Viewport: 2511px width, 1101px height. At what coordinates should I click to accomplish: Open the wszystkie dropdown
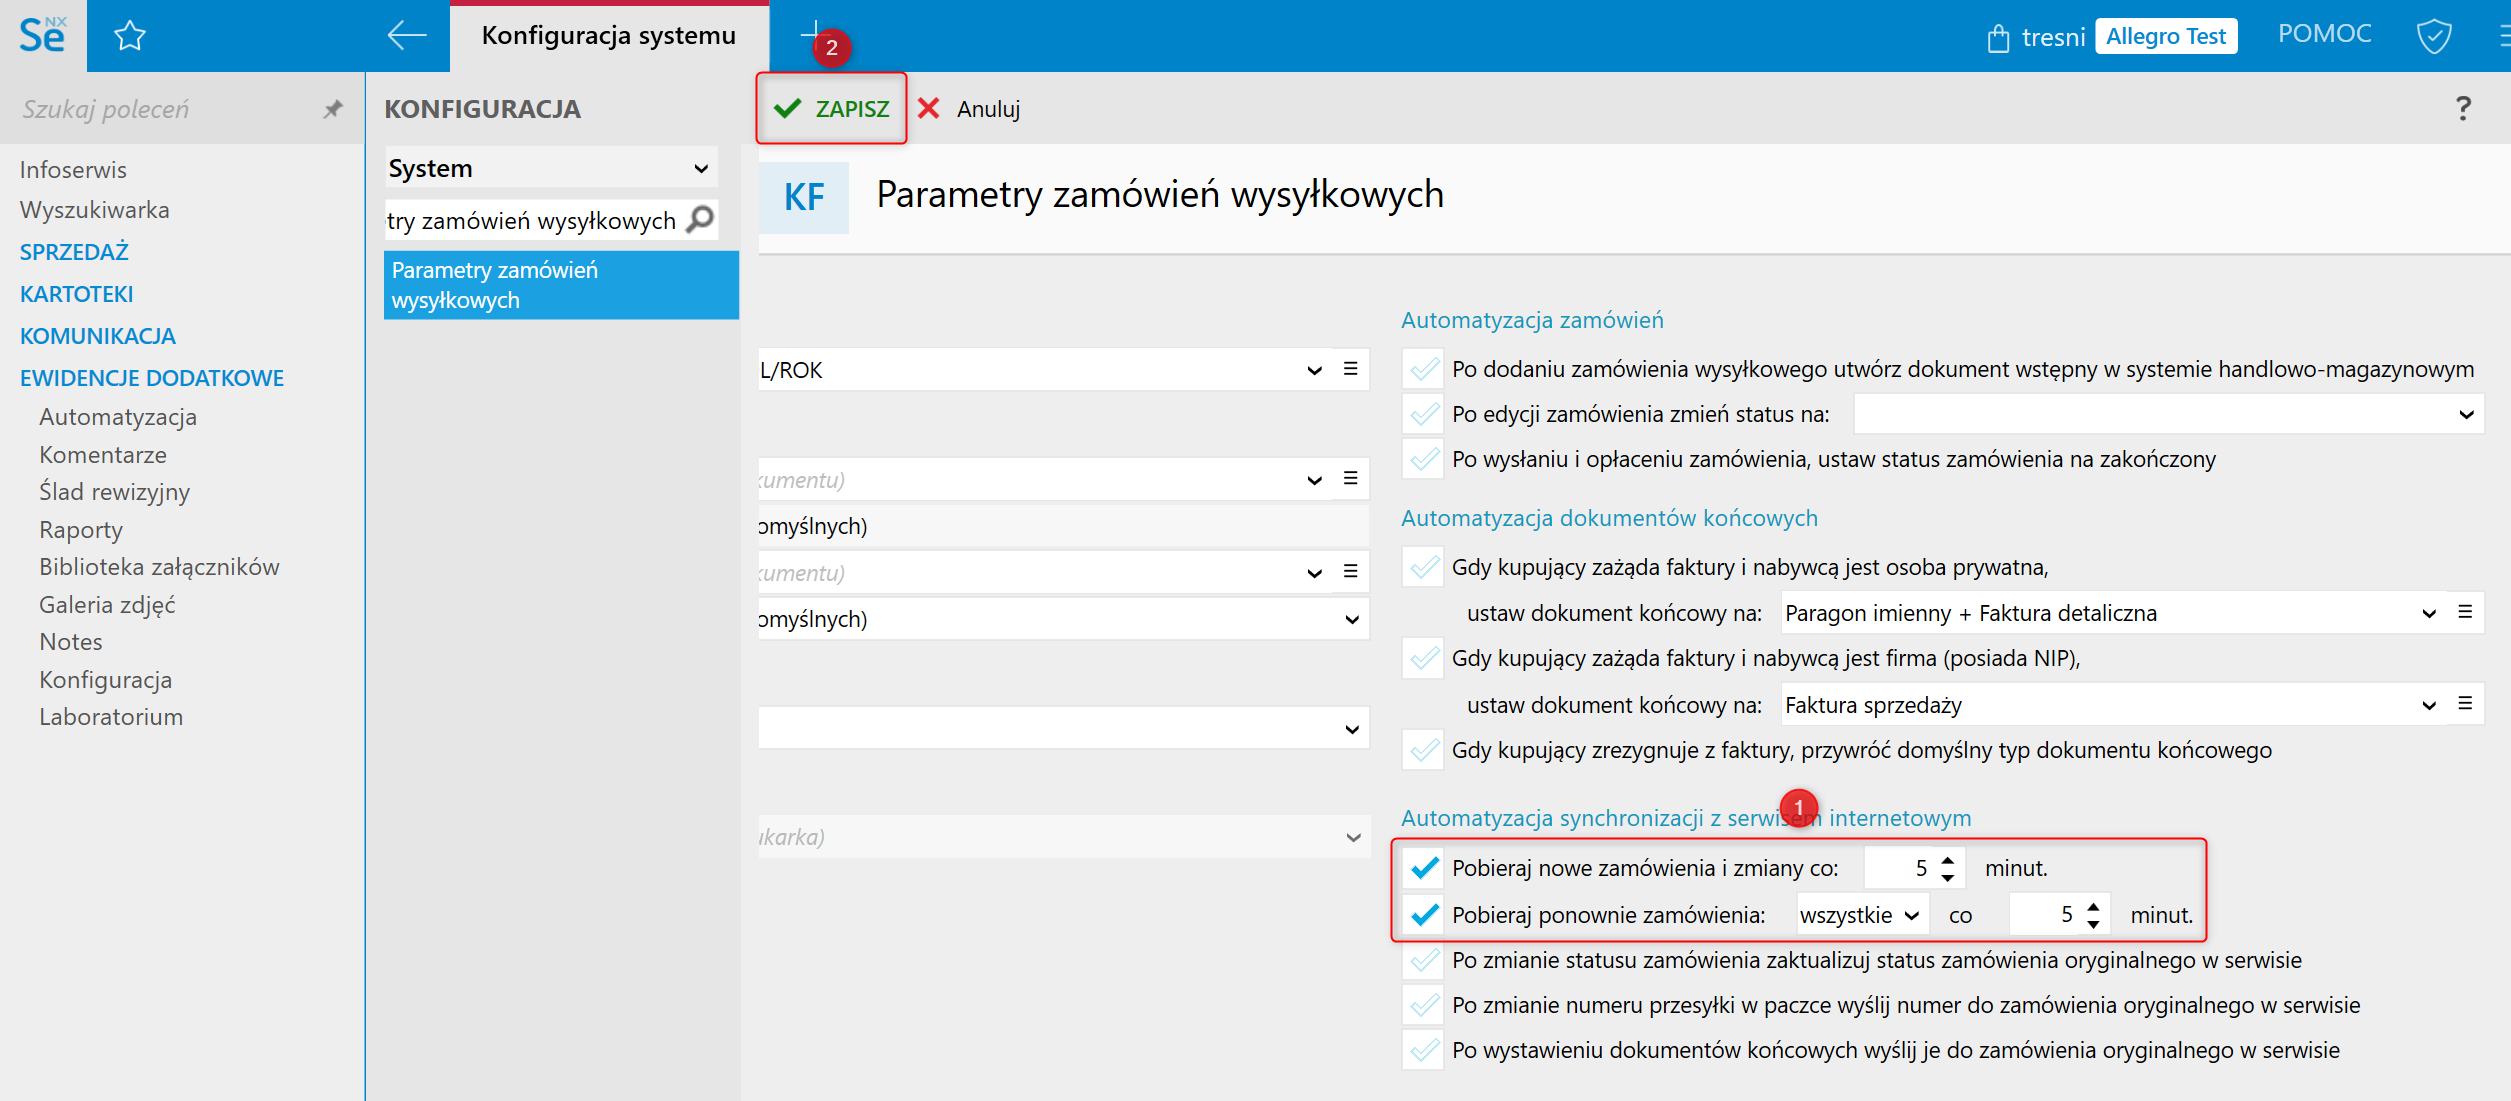point(1860,915)
